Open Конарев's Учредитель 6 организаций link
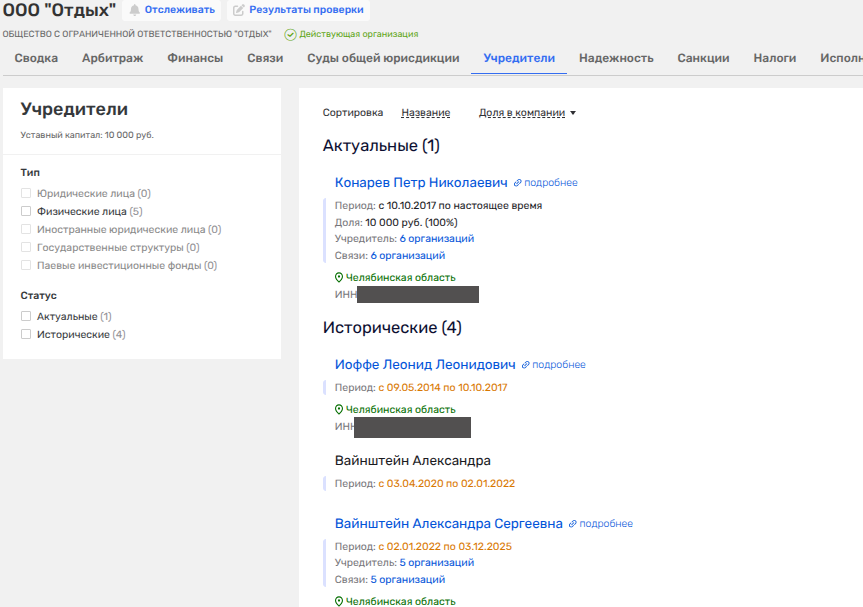Viewport: 863px width, 607px height. (x=436, y=239)
